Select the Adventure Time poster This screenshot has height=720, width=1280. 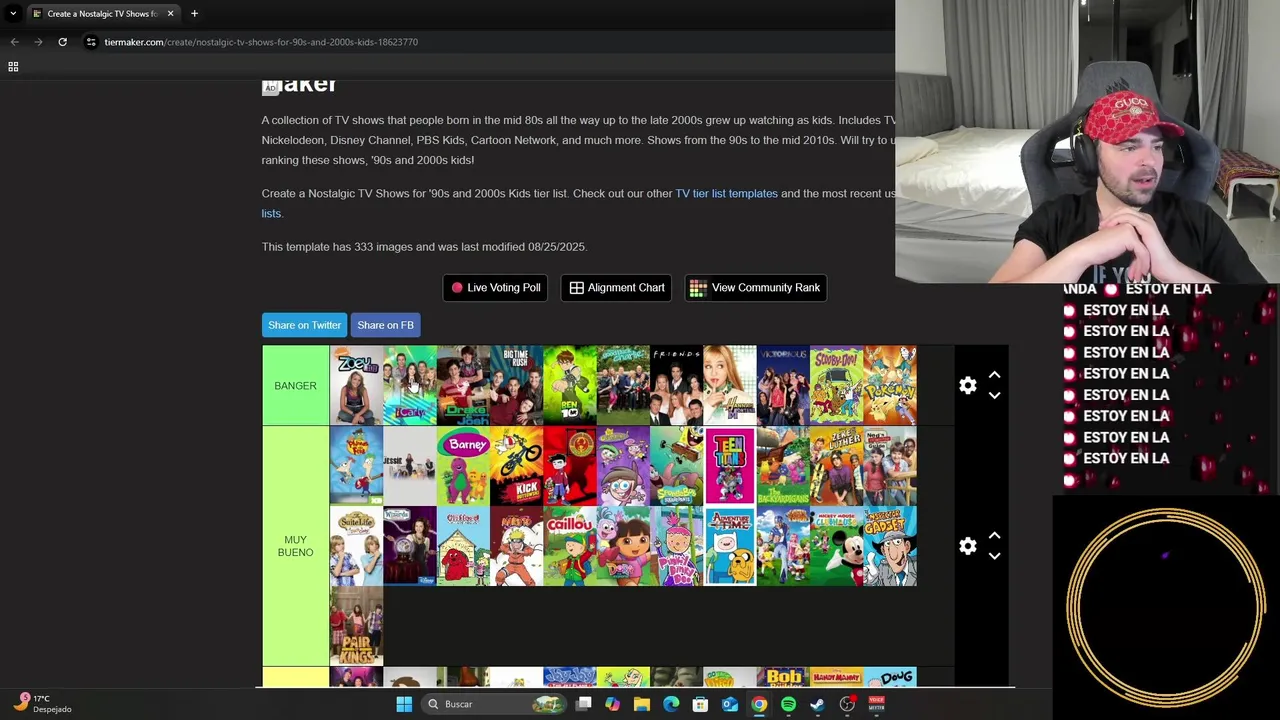(x=730, y=546)
